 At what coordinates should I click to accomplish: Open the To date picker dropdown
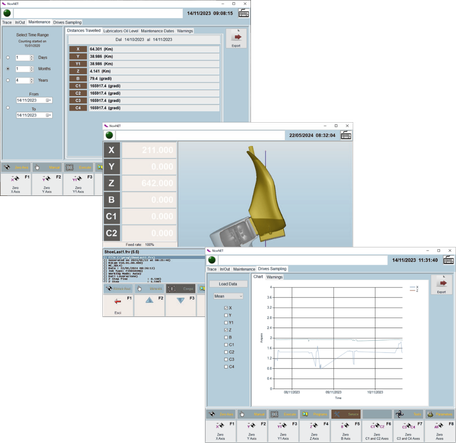pyautogui.click(x=48, y=115)
